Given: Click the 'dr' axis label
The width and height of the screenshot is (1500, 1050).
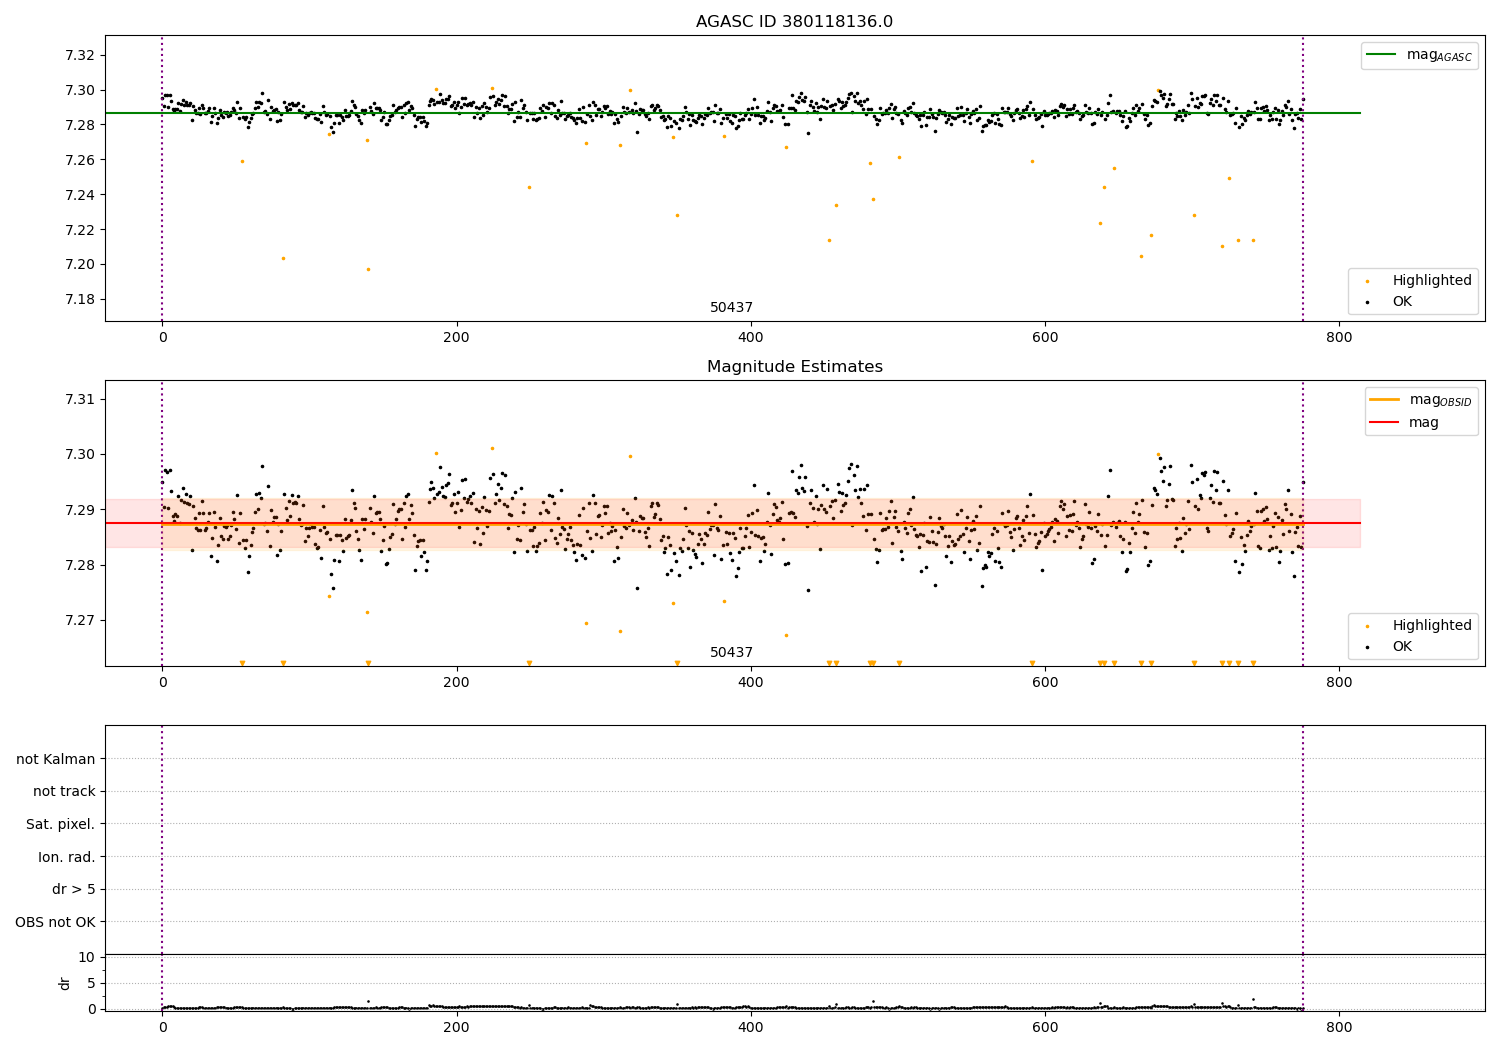Looking at the screenshot, I should click(x=65, y=983).
